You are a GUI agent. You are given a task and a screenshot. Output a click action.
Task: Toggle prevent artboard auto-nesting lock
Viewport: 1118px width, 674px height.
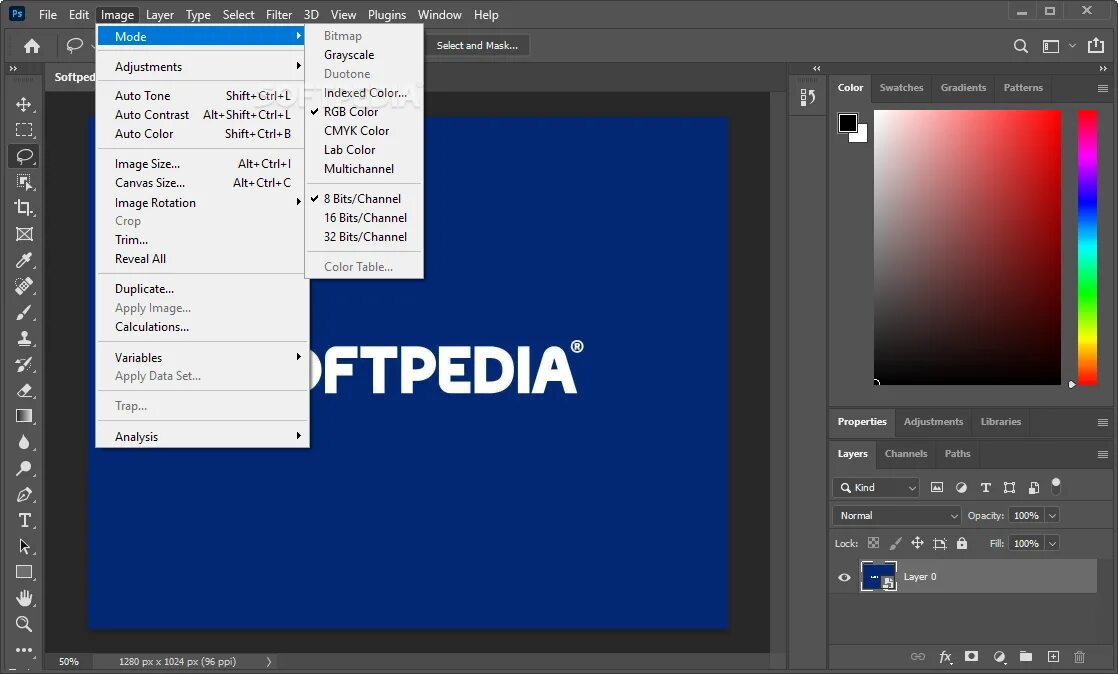click(940, 543)
